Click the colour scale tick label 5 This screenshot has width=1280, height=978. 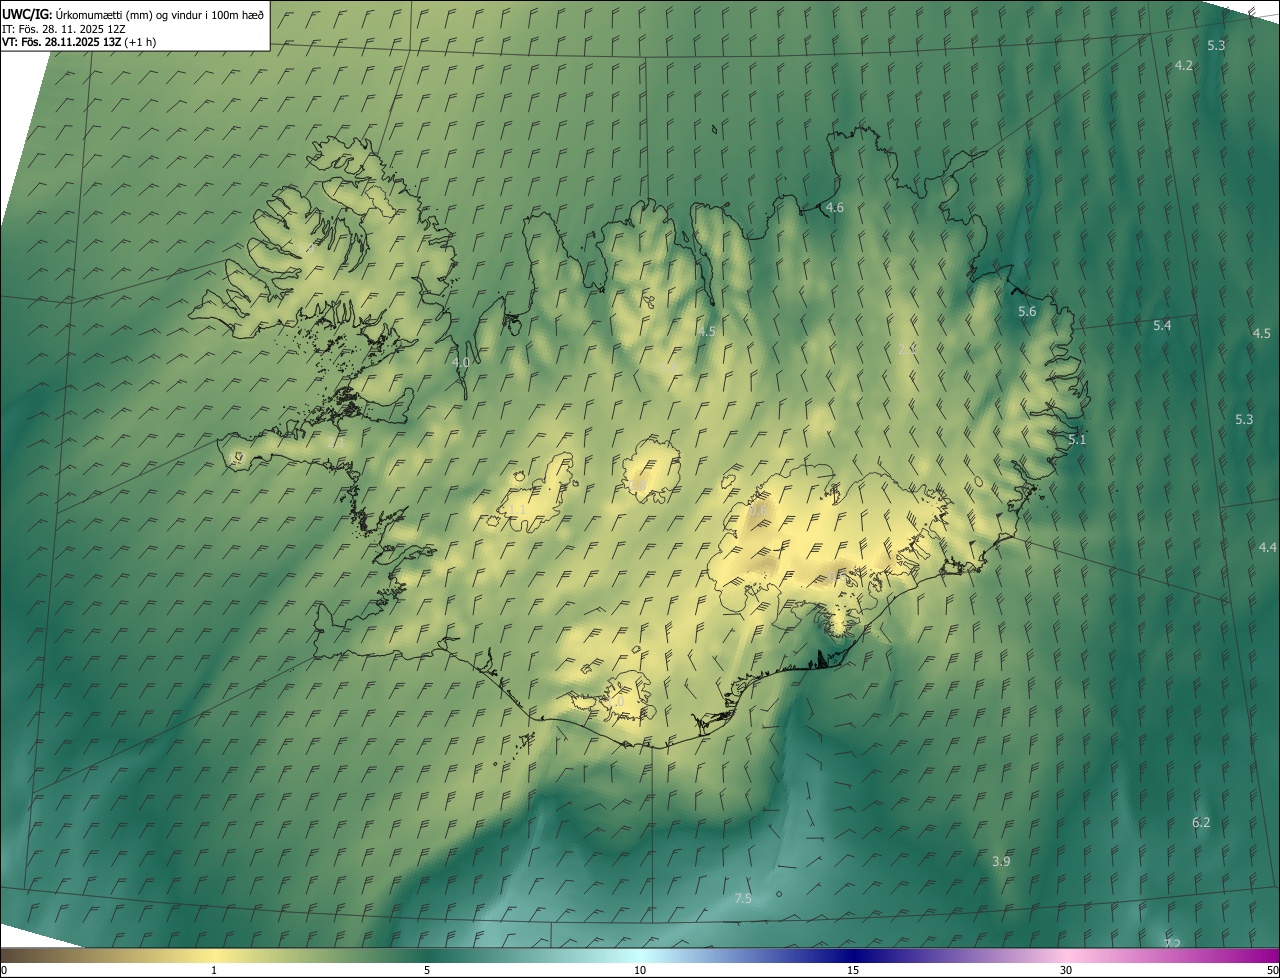(427, 971)
